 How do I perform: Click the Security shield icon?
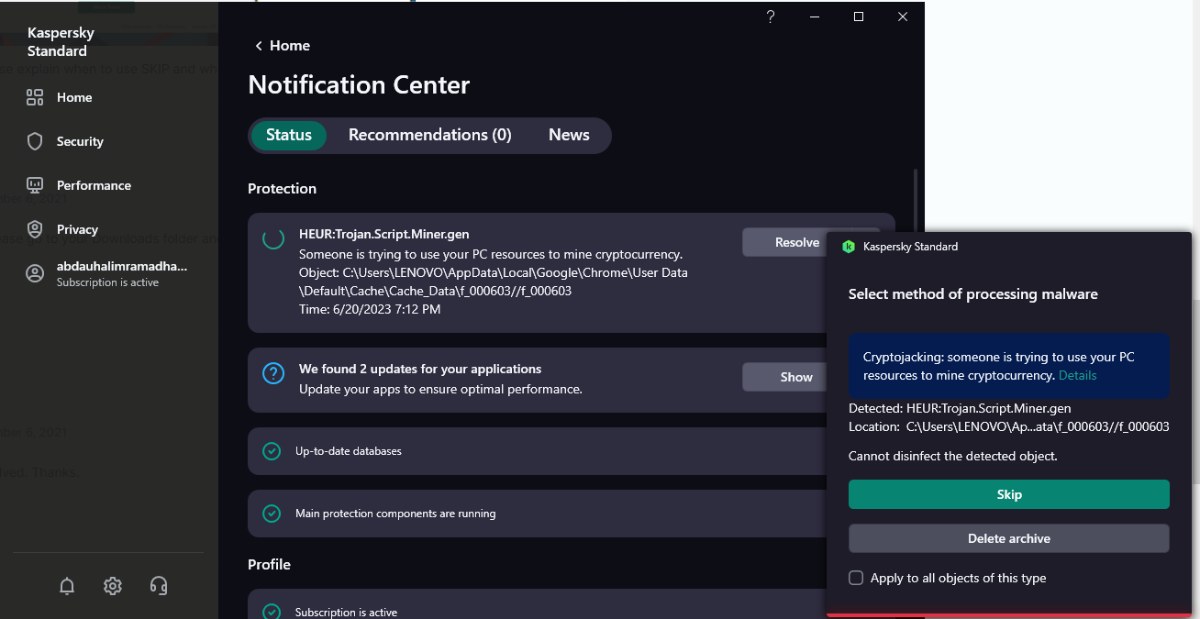click(x=35, y=141)
